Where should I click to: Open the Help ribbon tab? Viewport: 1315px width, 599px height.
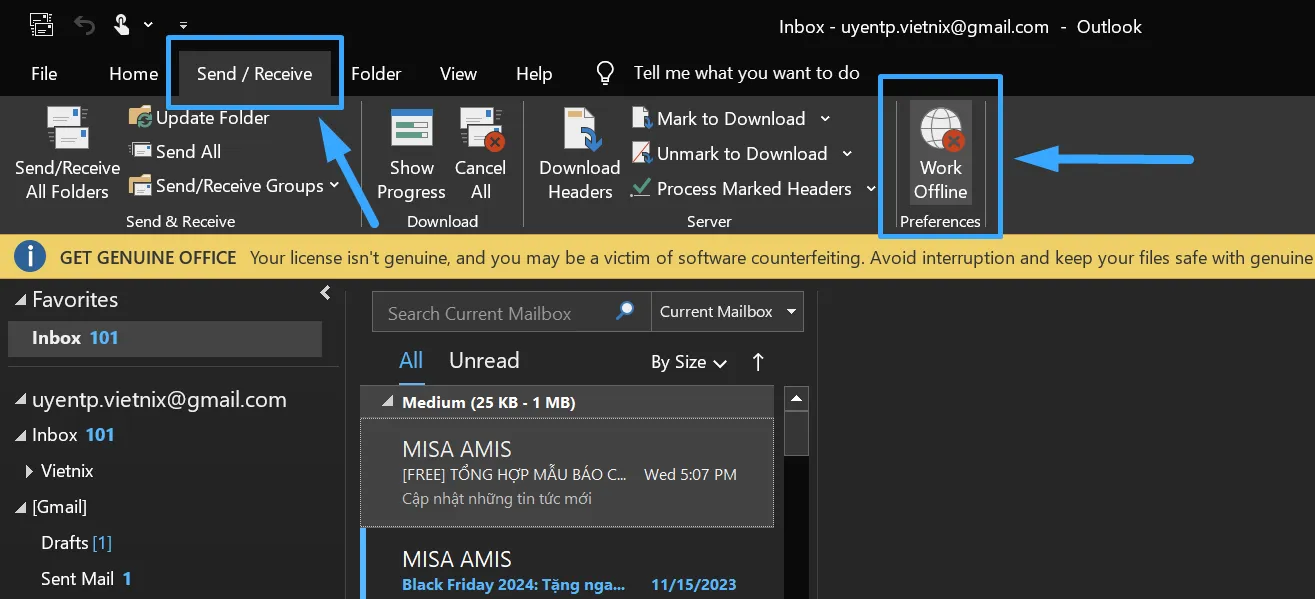(534, 74)
